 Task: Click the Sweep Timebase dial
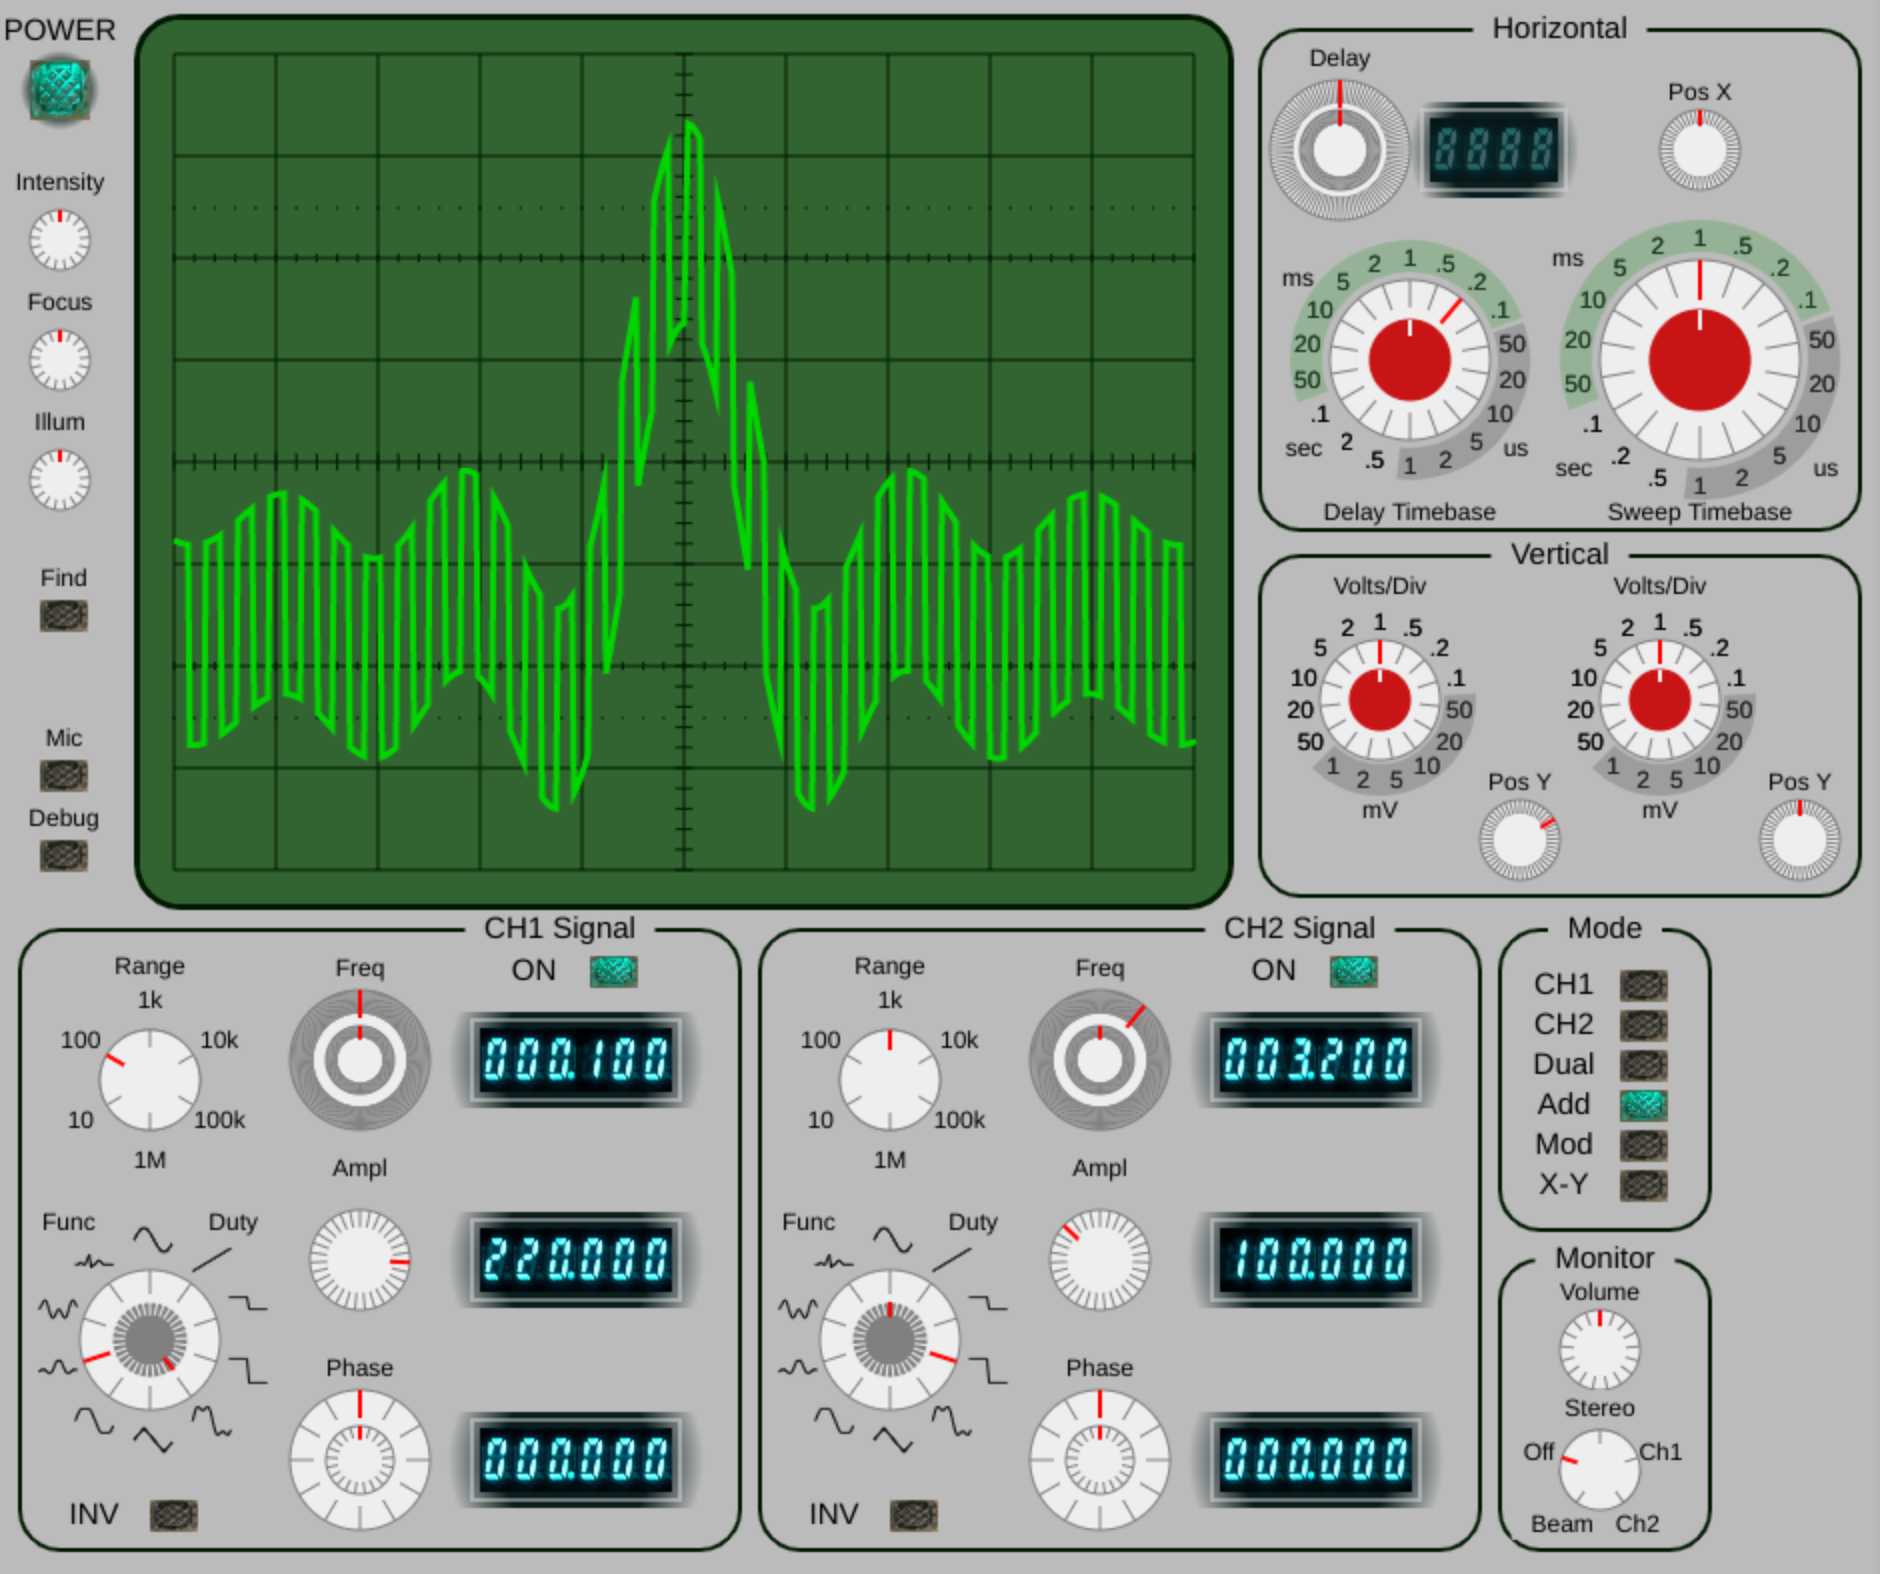[x=1699, y=360]
